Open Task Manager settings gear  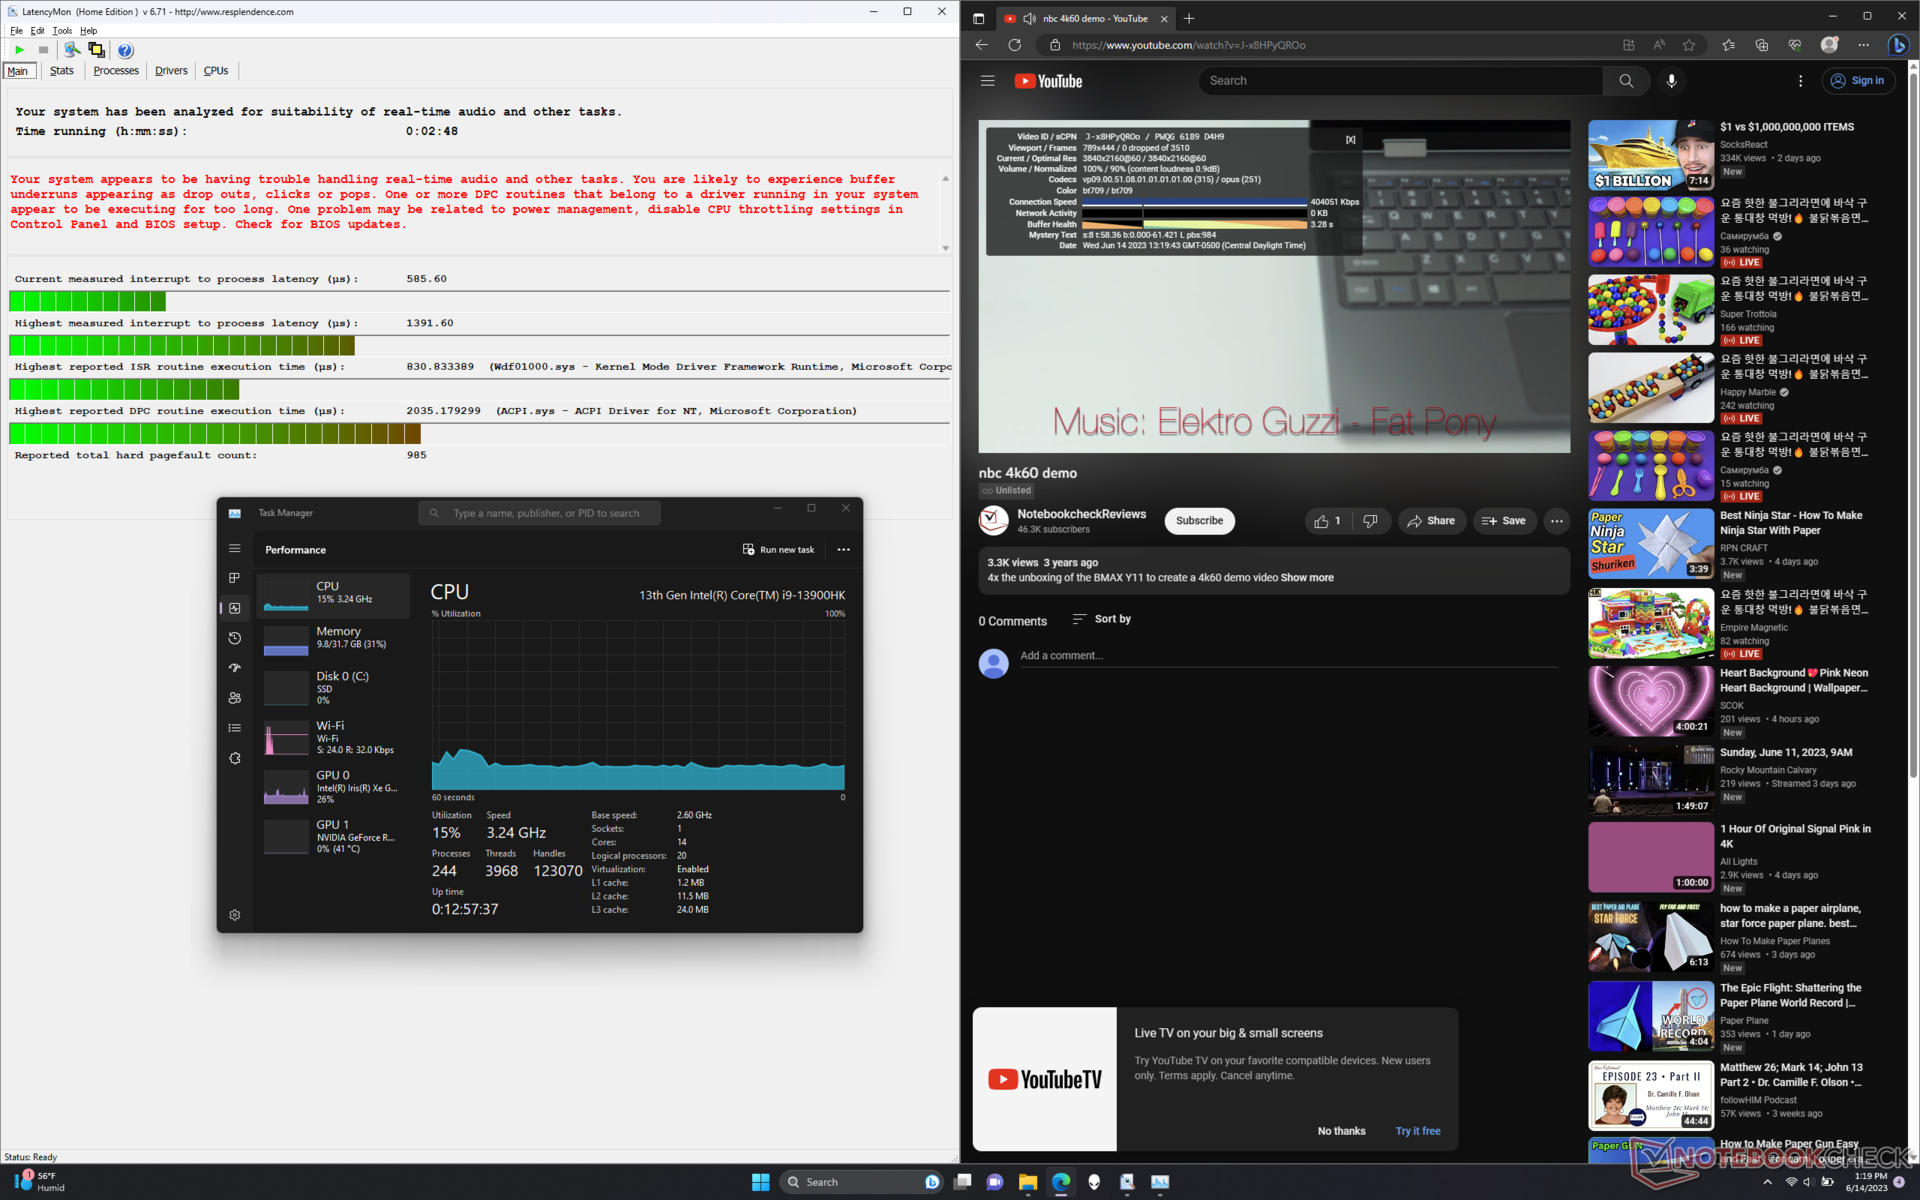coord(235,915)
